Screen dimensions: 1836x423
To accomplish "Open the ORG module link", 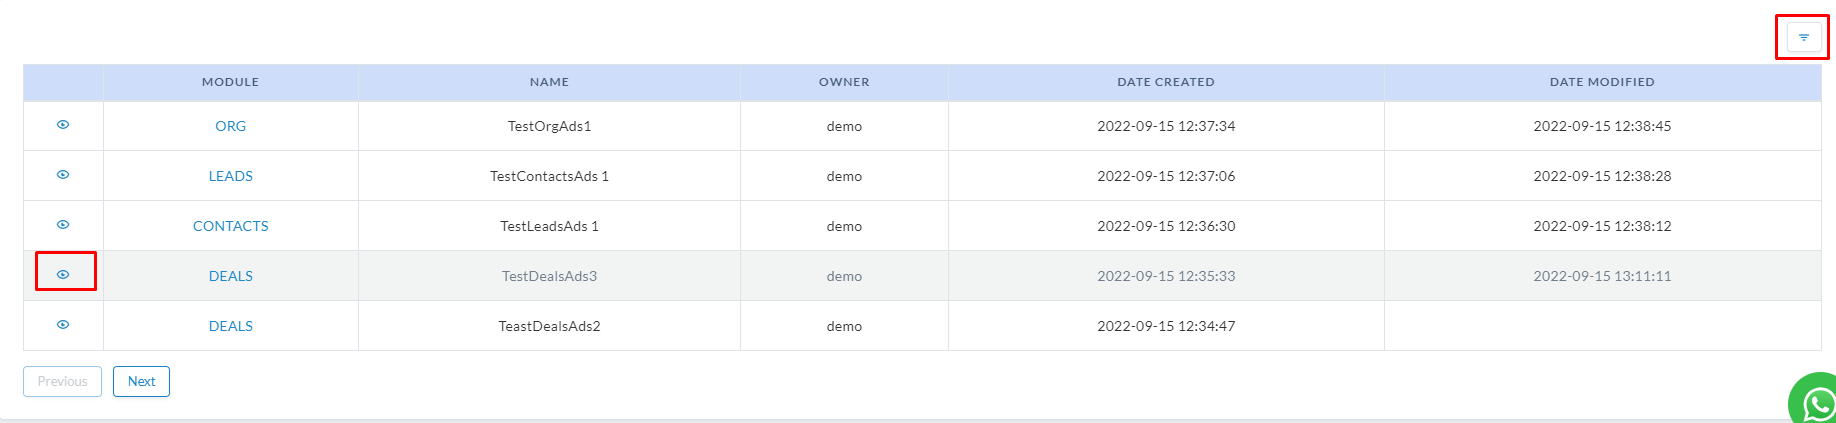I will pyautogui.click(x=230, y=126).
